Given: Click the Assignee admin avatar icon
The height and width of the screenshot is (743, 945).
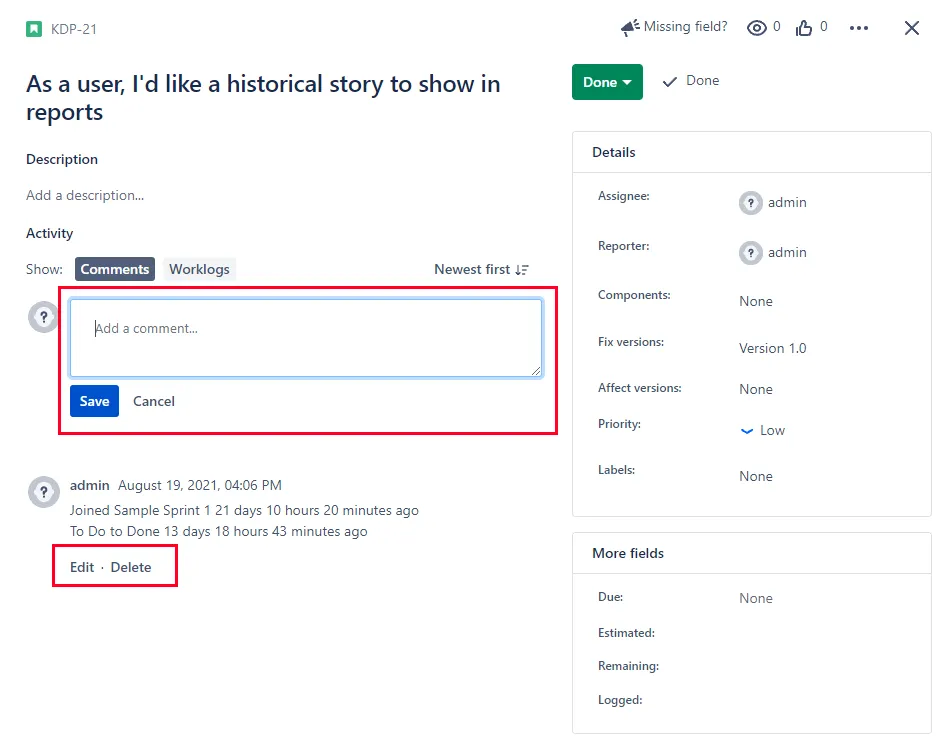Looking at the screenshot, I should tap(750, 203).
